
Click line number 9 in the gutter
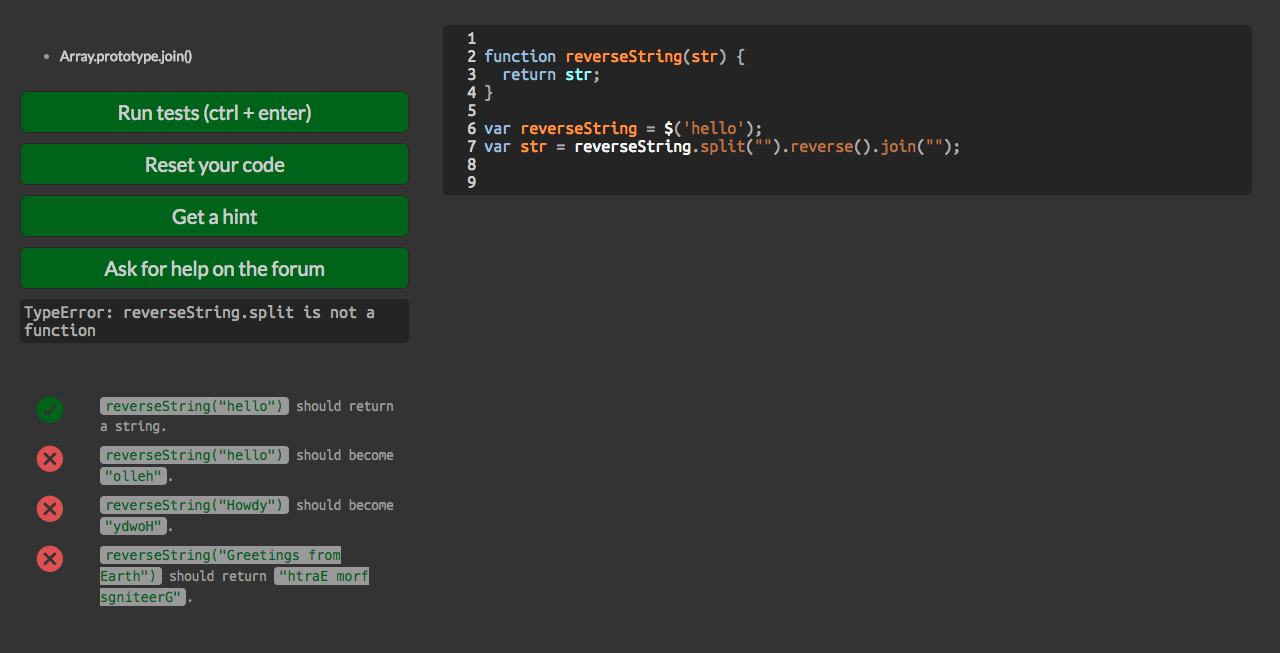click(x=471, y=183)
